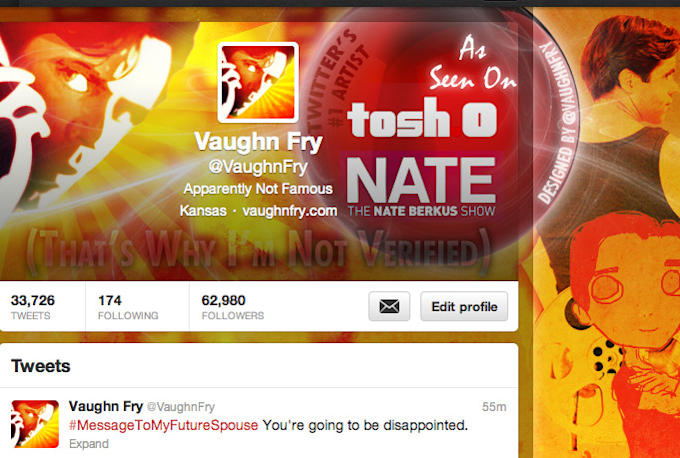Viewport: 680px width, 458px height.
Task: Click the tweet text about being disappointed
Action: (x=365, y=425)
